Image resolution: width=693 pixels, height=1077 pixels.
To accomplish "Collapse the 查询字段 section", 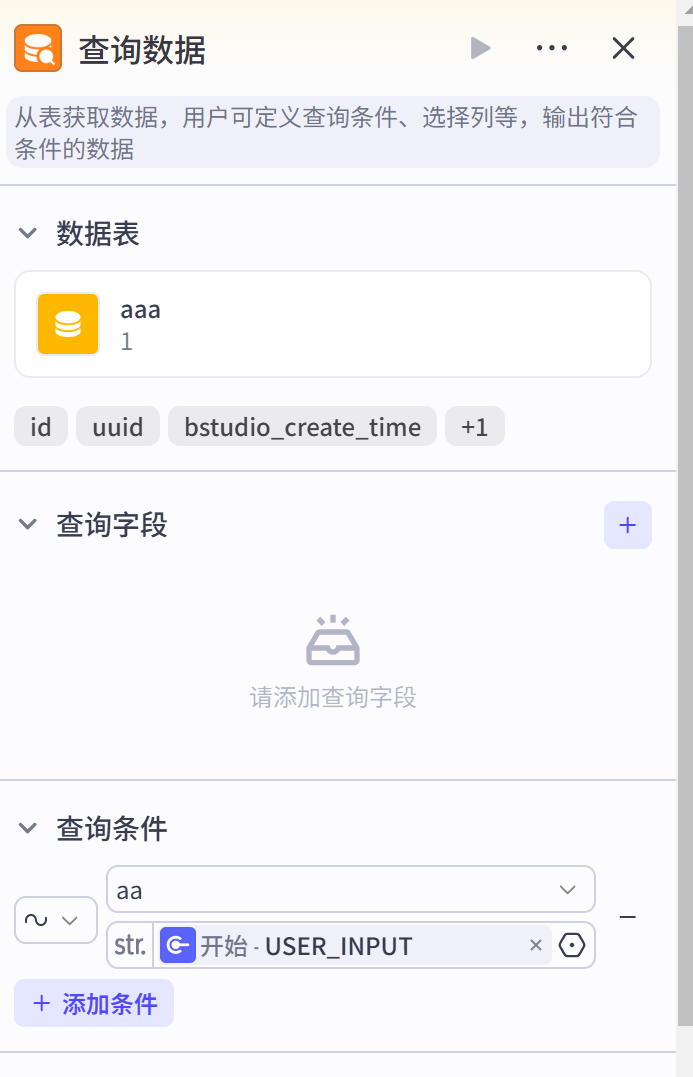I will click(27, 524).
